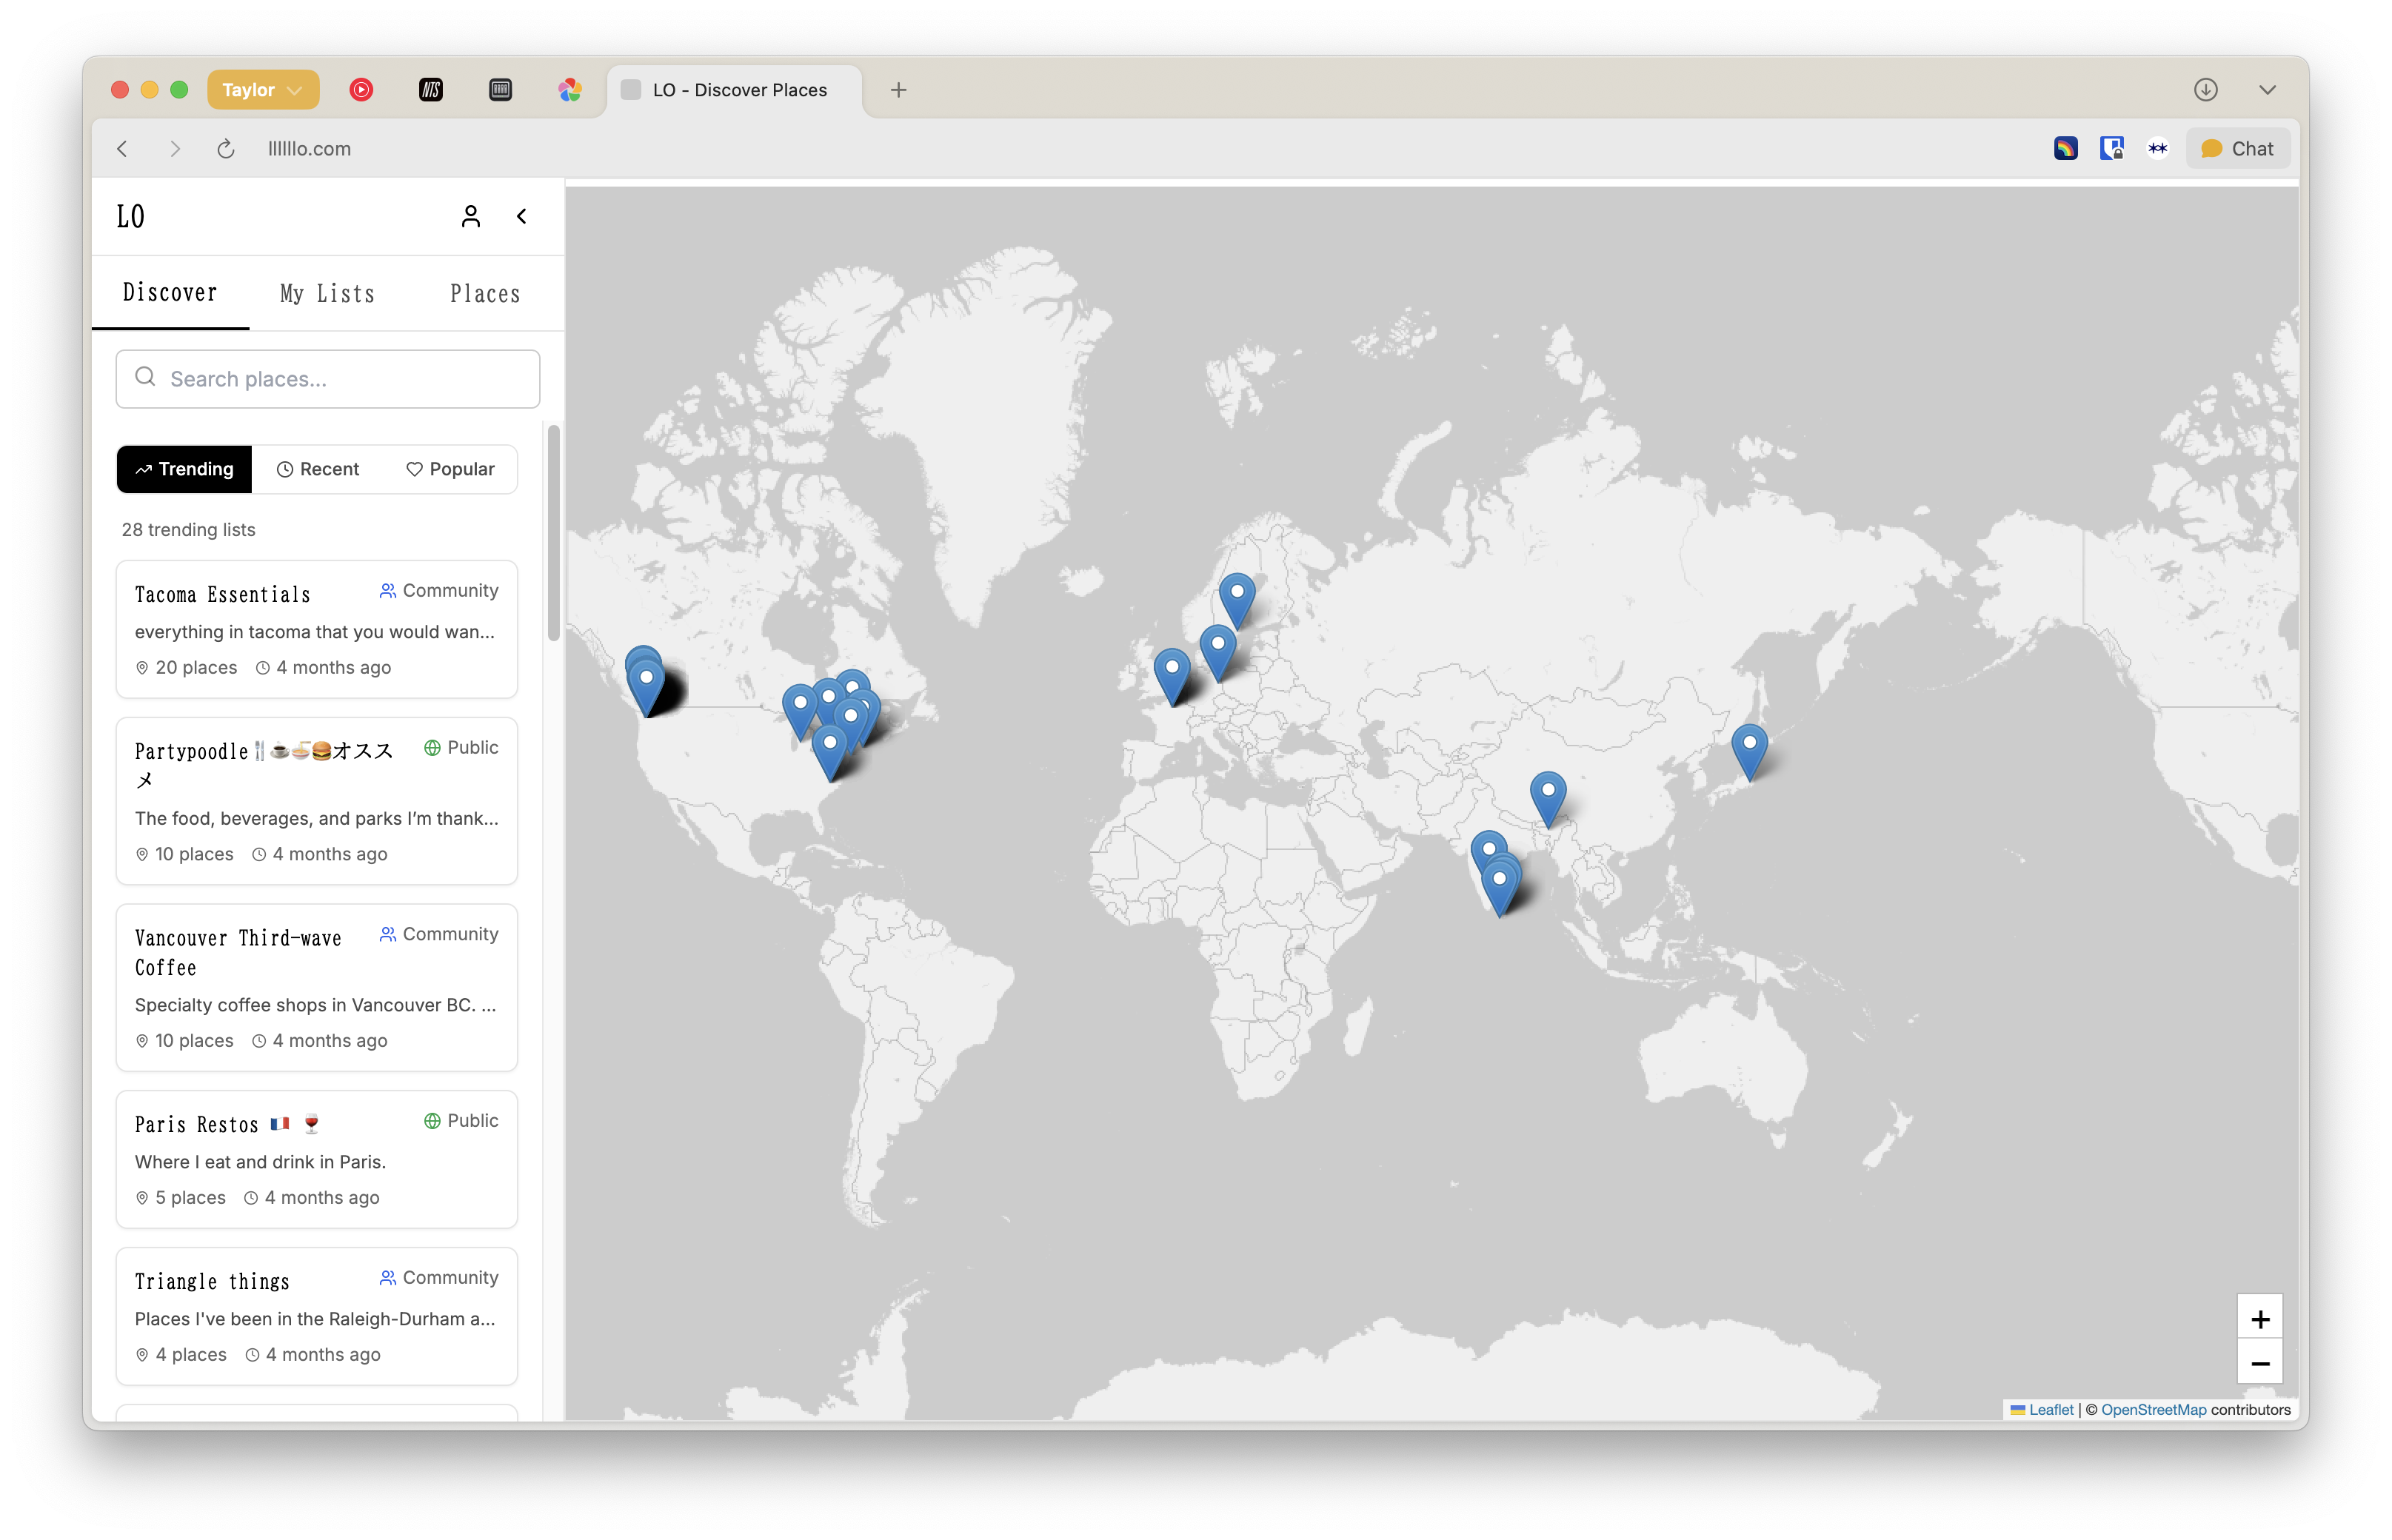This screenshot has width=2392, height=1540.
Task: Open the browser downloads icon
Action: pyautogui.click(x=2205, y=90)
